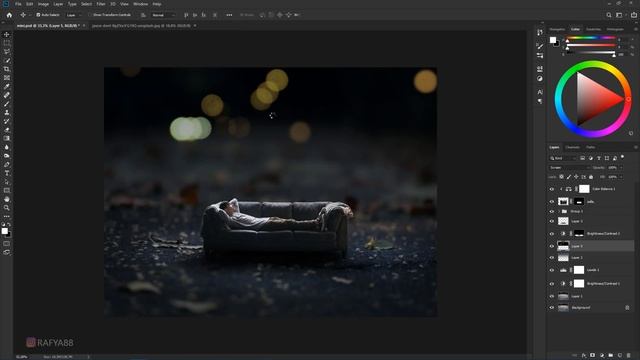Open the Character panel icon in side dock

pyautogui.click(x=540, y=92)
